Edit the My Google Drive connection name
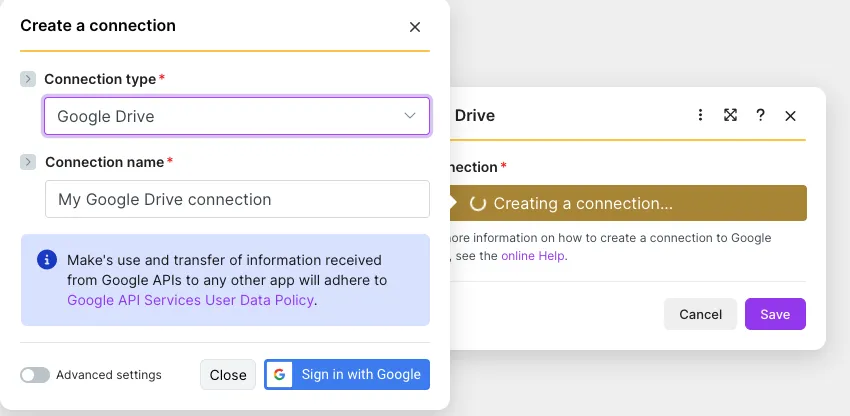The height and width of the screenshot is (416, 850). pyautogui.click(x=237, y=199)
